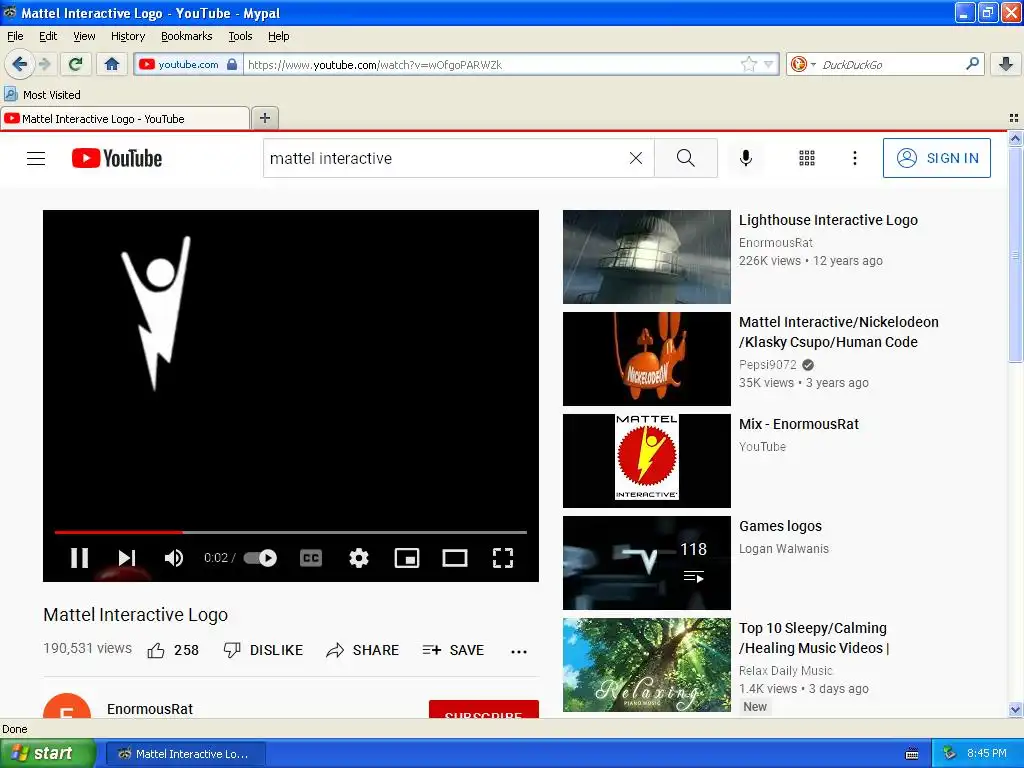The height and width of the screenshot is (768, 1024).
Task: Go to the browser home page
Action: point(112,64)
